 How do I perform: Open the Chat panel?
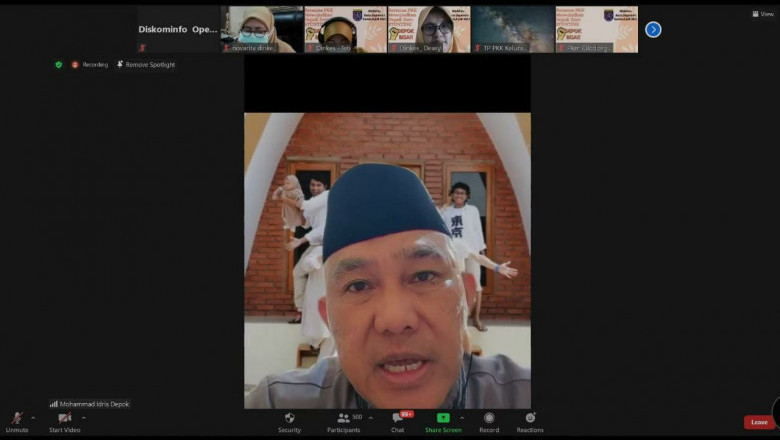point(398,421)
